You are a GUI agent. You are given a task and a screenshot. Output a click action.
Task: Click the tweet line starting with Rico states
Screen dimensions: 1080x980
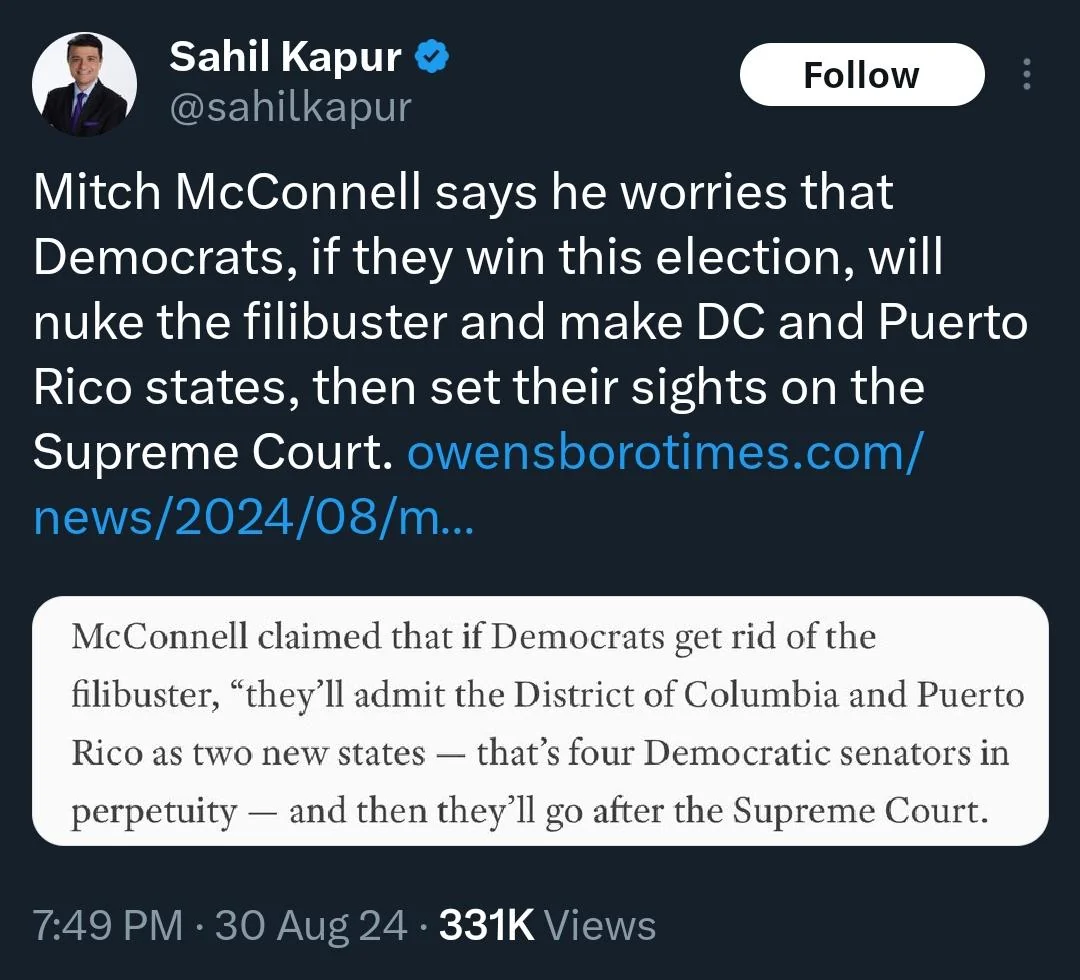point(478,388)
